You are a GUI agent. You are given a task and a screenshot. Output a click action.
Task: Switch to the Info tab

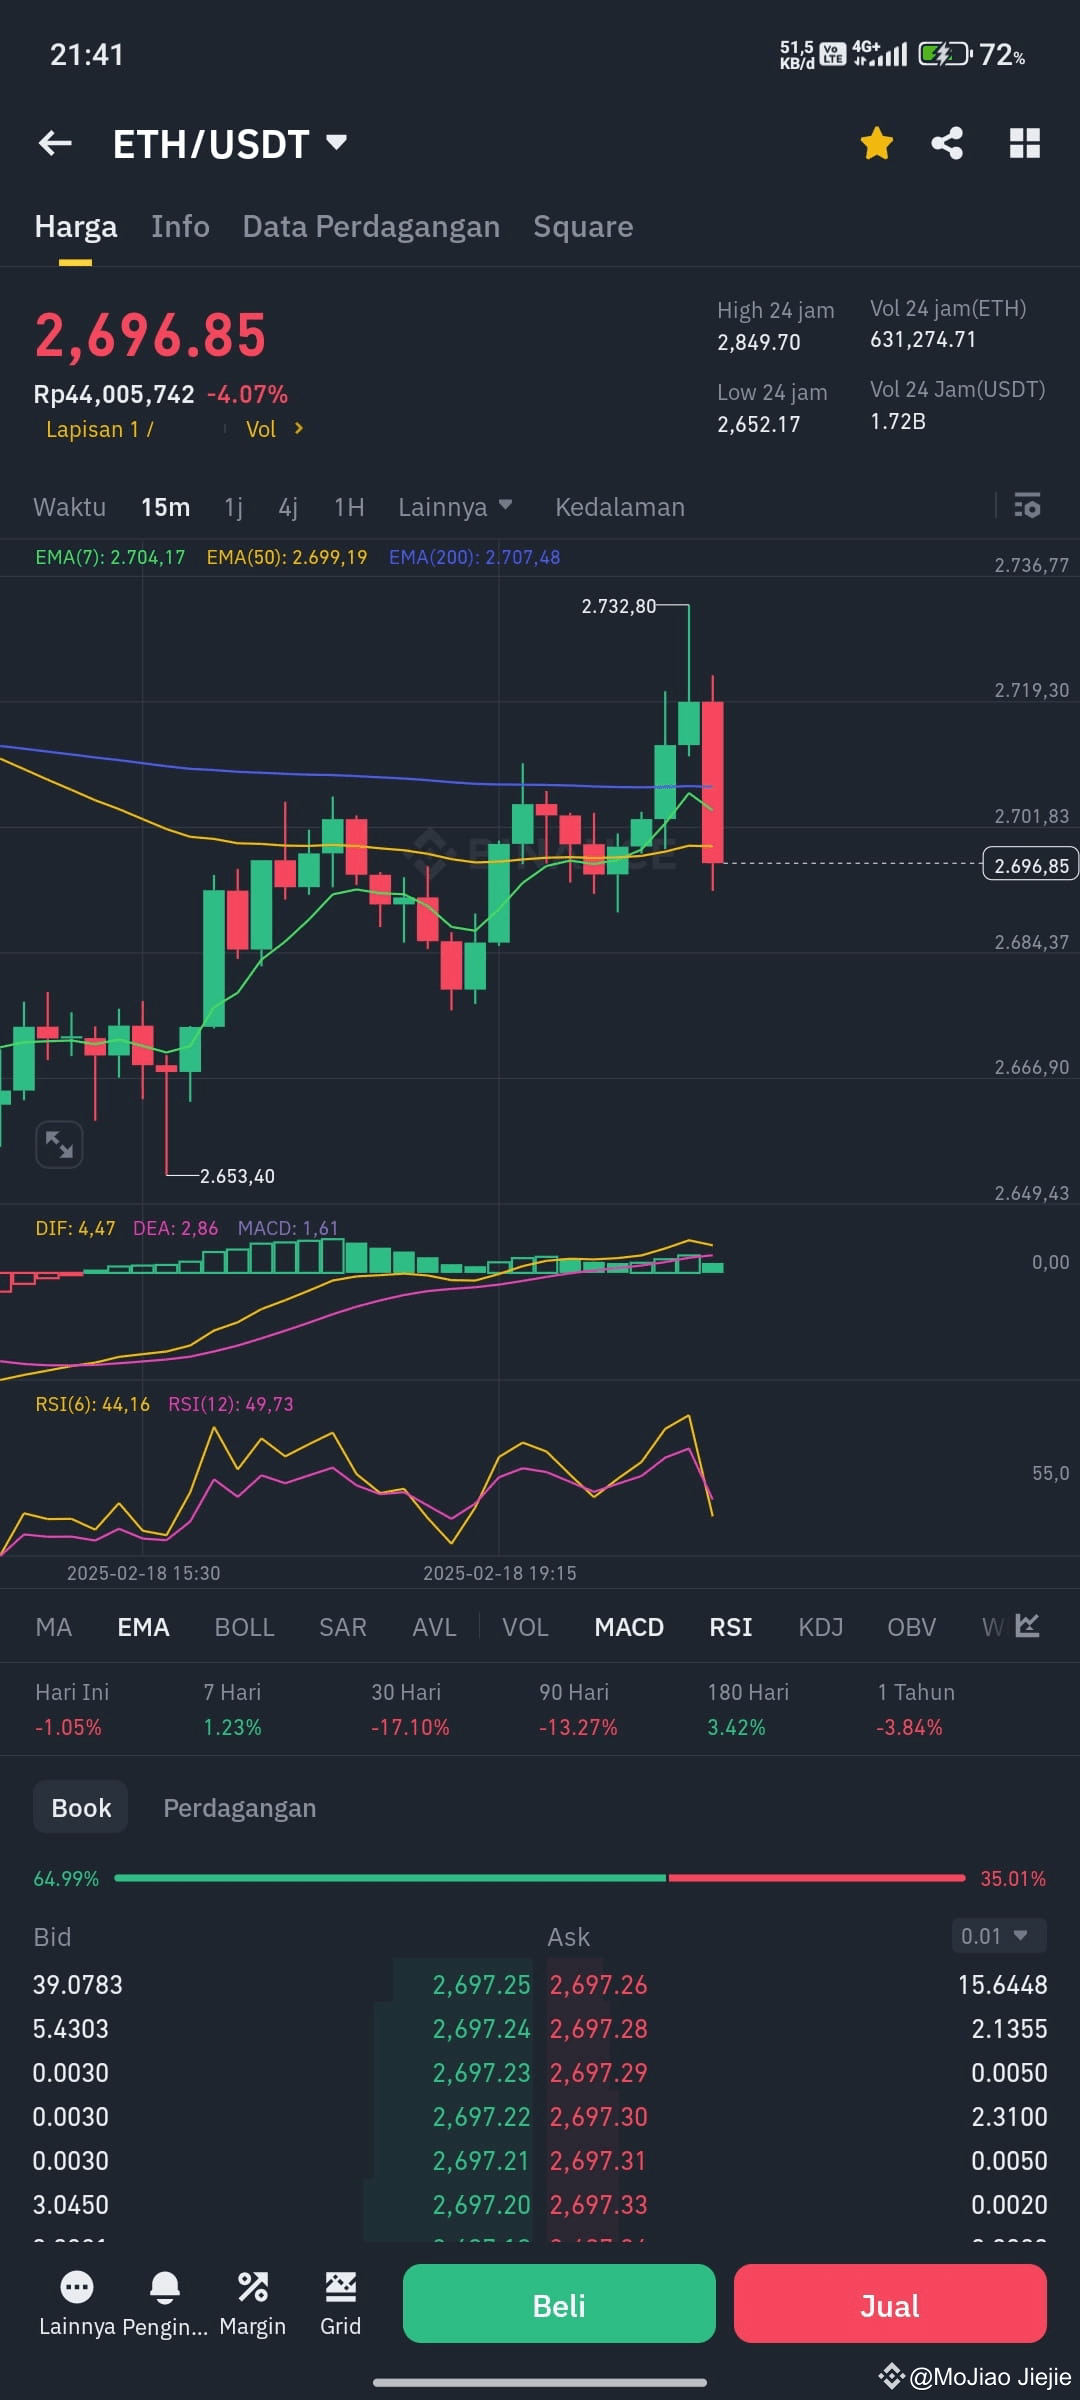click(x=180, y=227)
